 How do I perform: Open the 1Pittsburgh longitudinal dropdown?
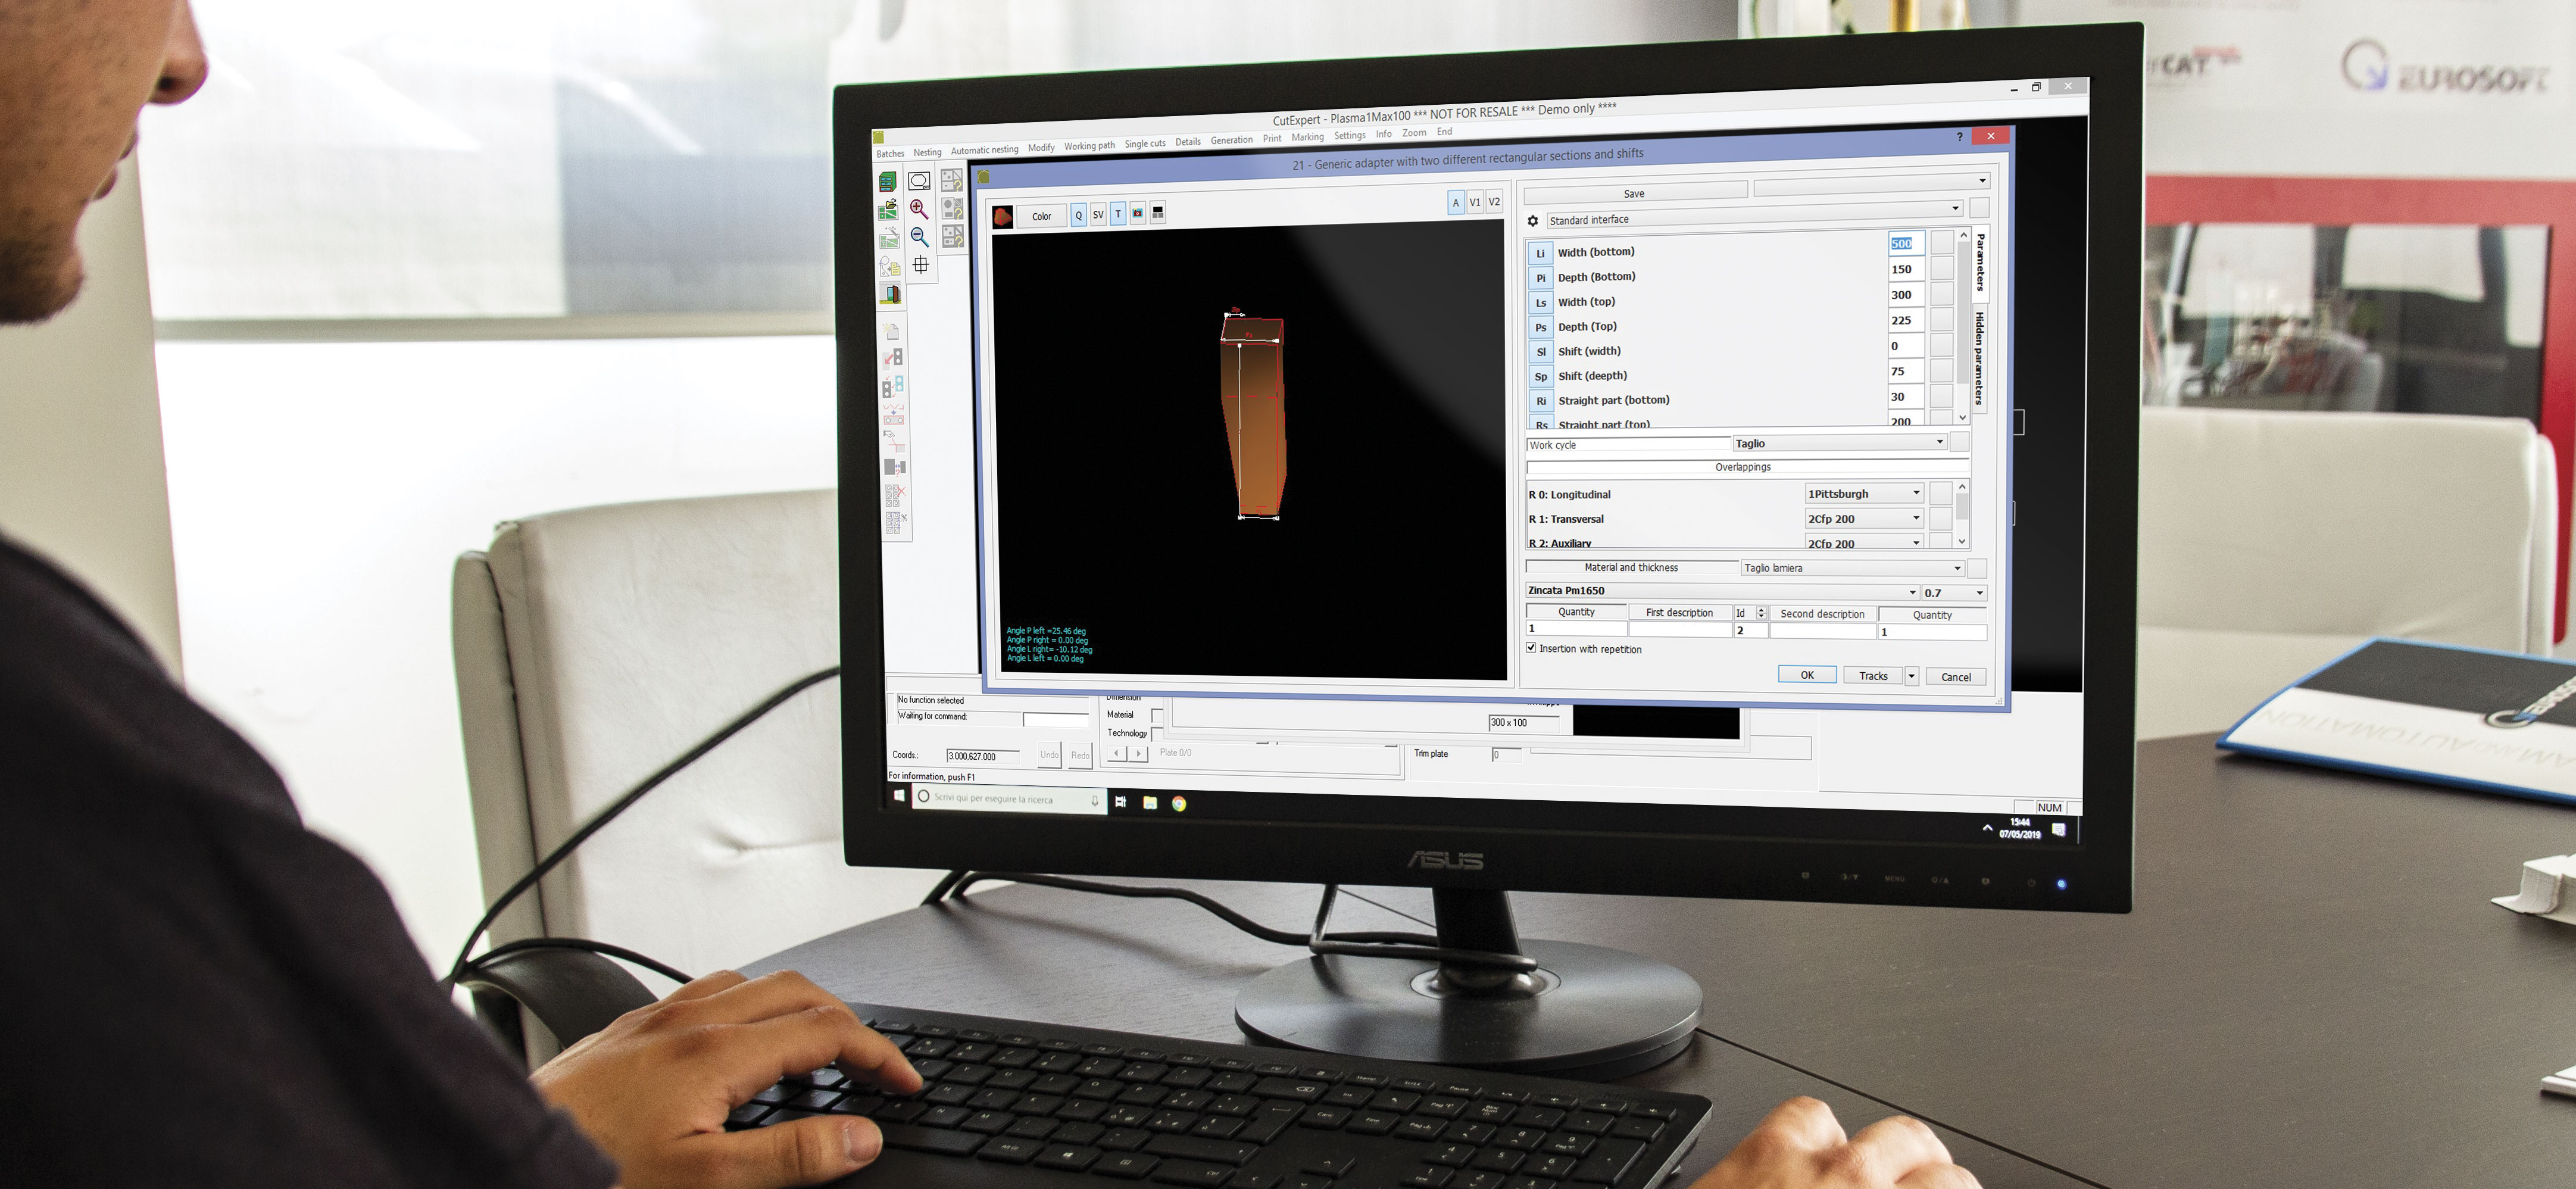coord(1864,493)
